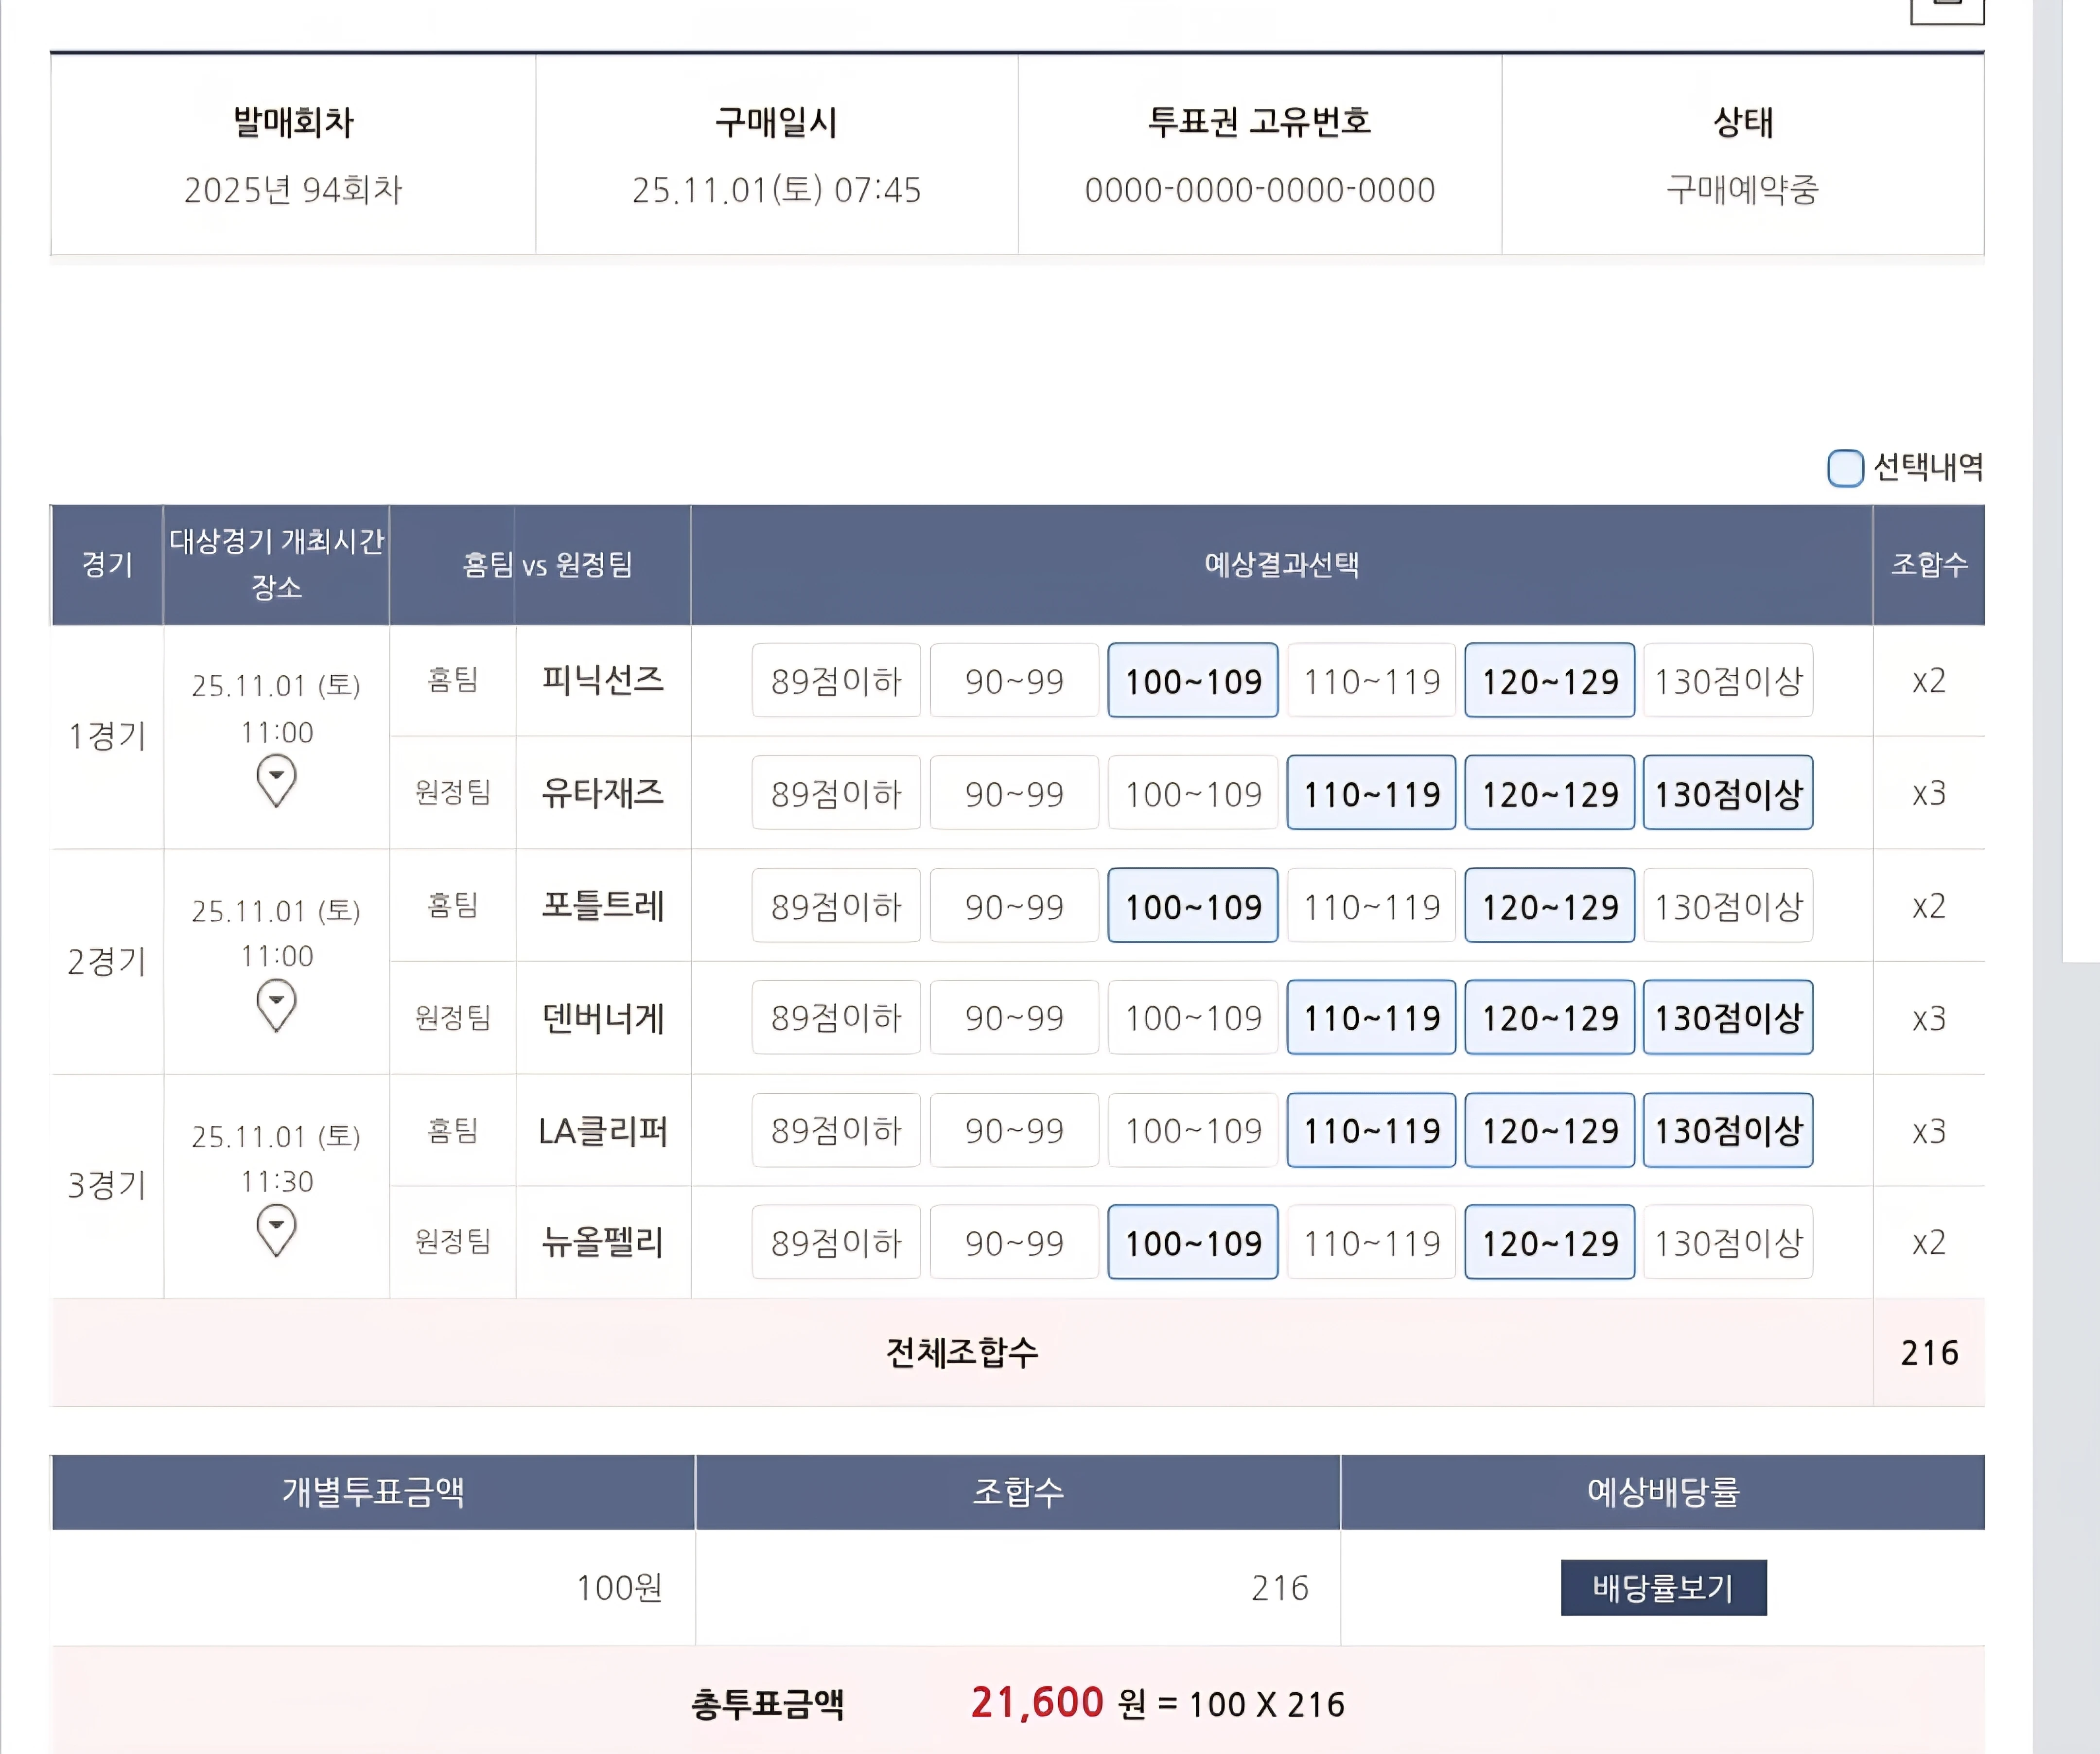Viewport: 2100px width, 1754px height.
Task: Click the LA클리퍼 team name
Action: click(602, 1131)
